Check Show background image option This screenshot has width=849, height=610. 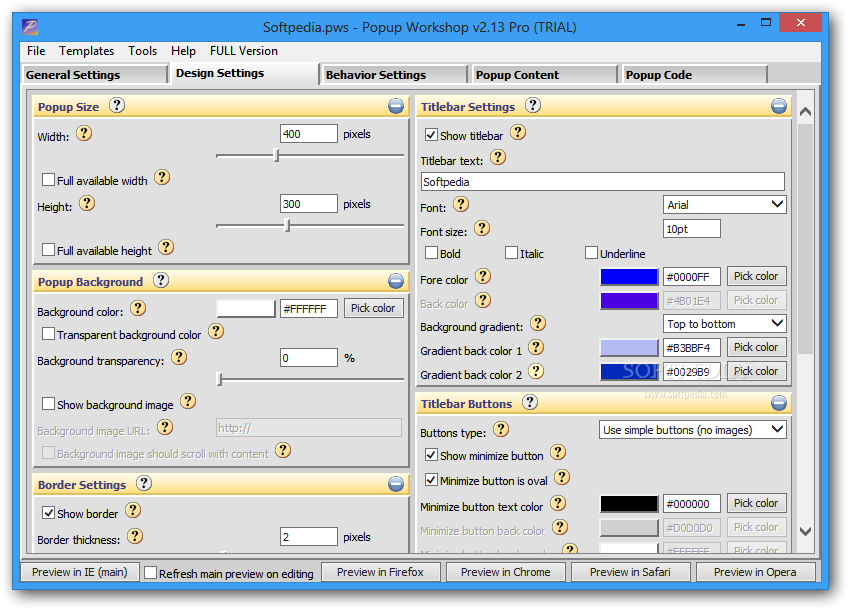click(x=48, y=404)
